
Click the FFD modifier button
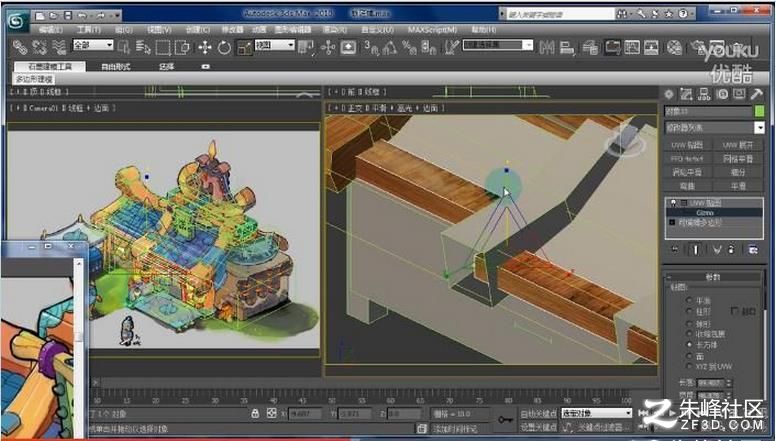(687, 159)
